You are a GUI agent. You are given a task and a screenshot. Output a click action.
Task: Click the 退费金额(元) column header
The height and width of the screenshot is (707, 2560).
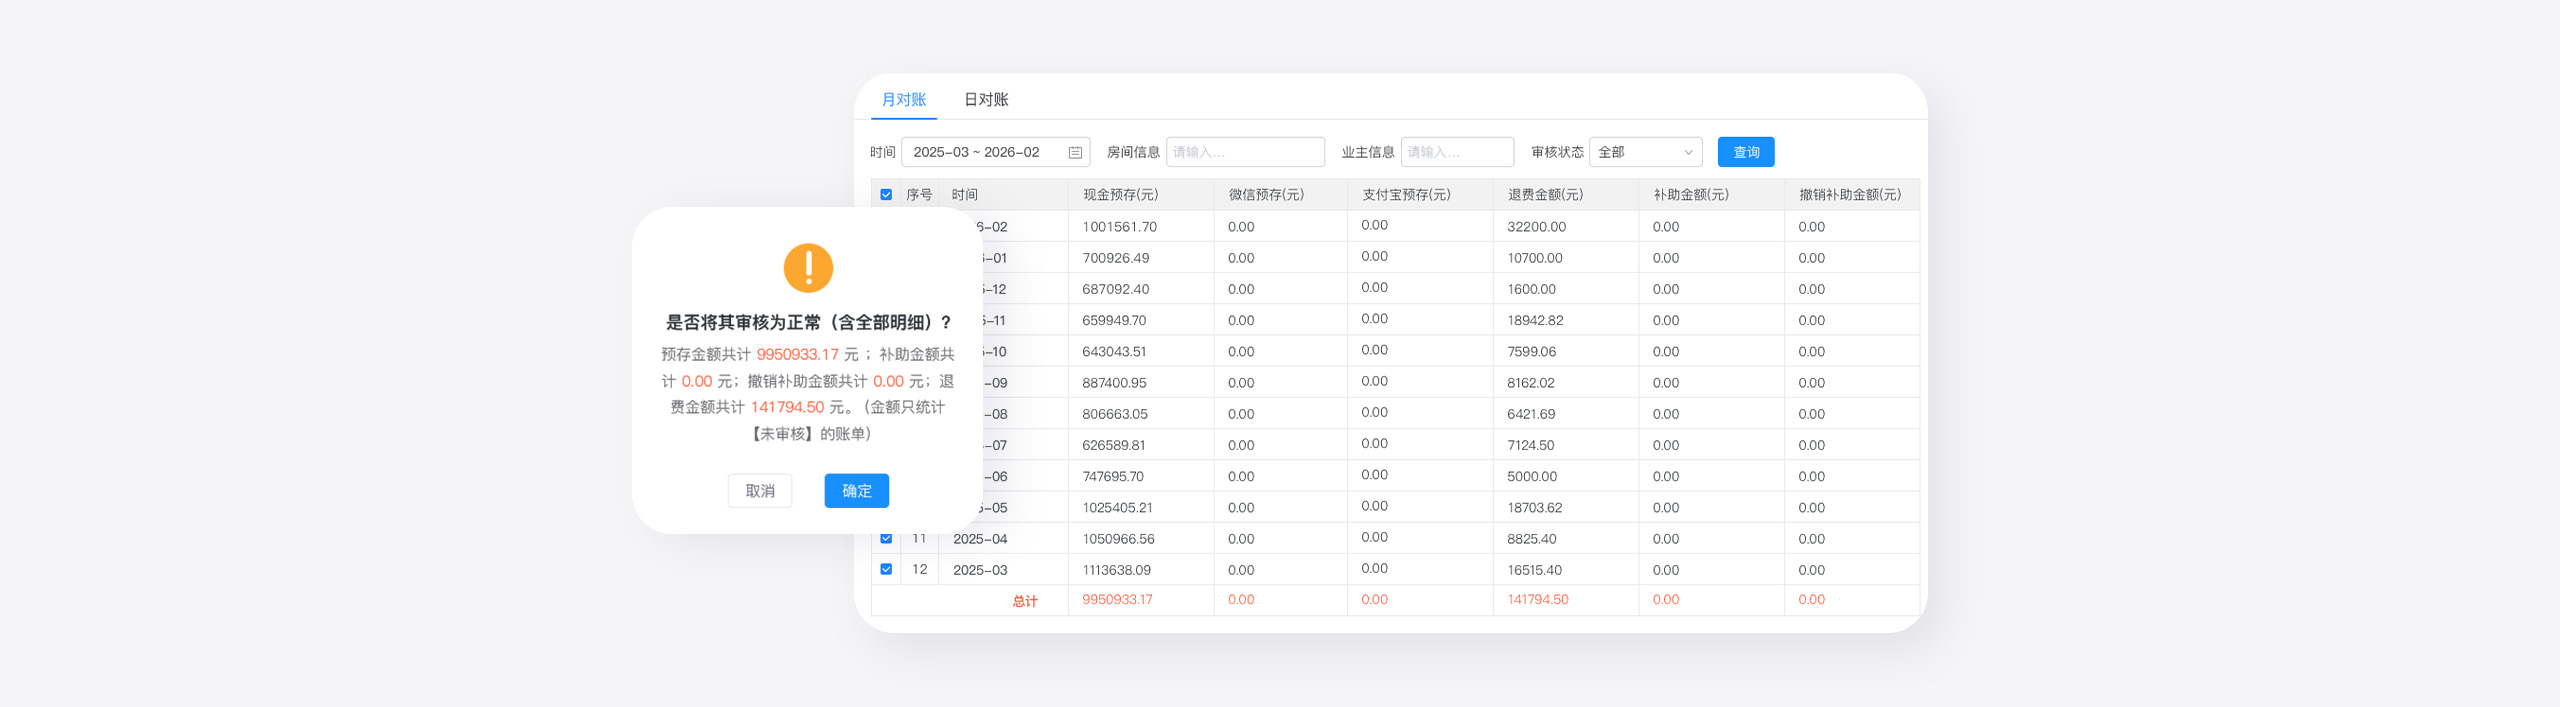pos(1545,195)
